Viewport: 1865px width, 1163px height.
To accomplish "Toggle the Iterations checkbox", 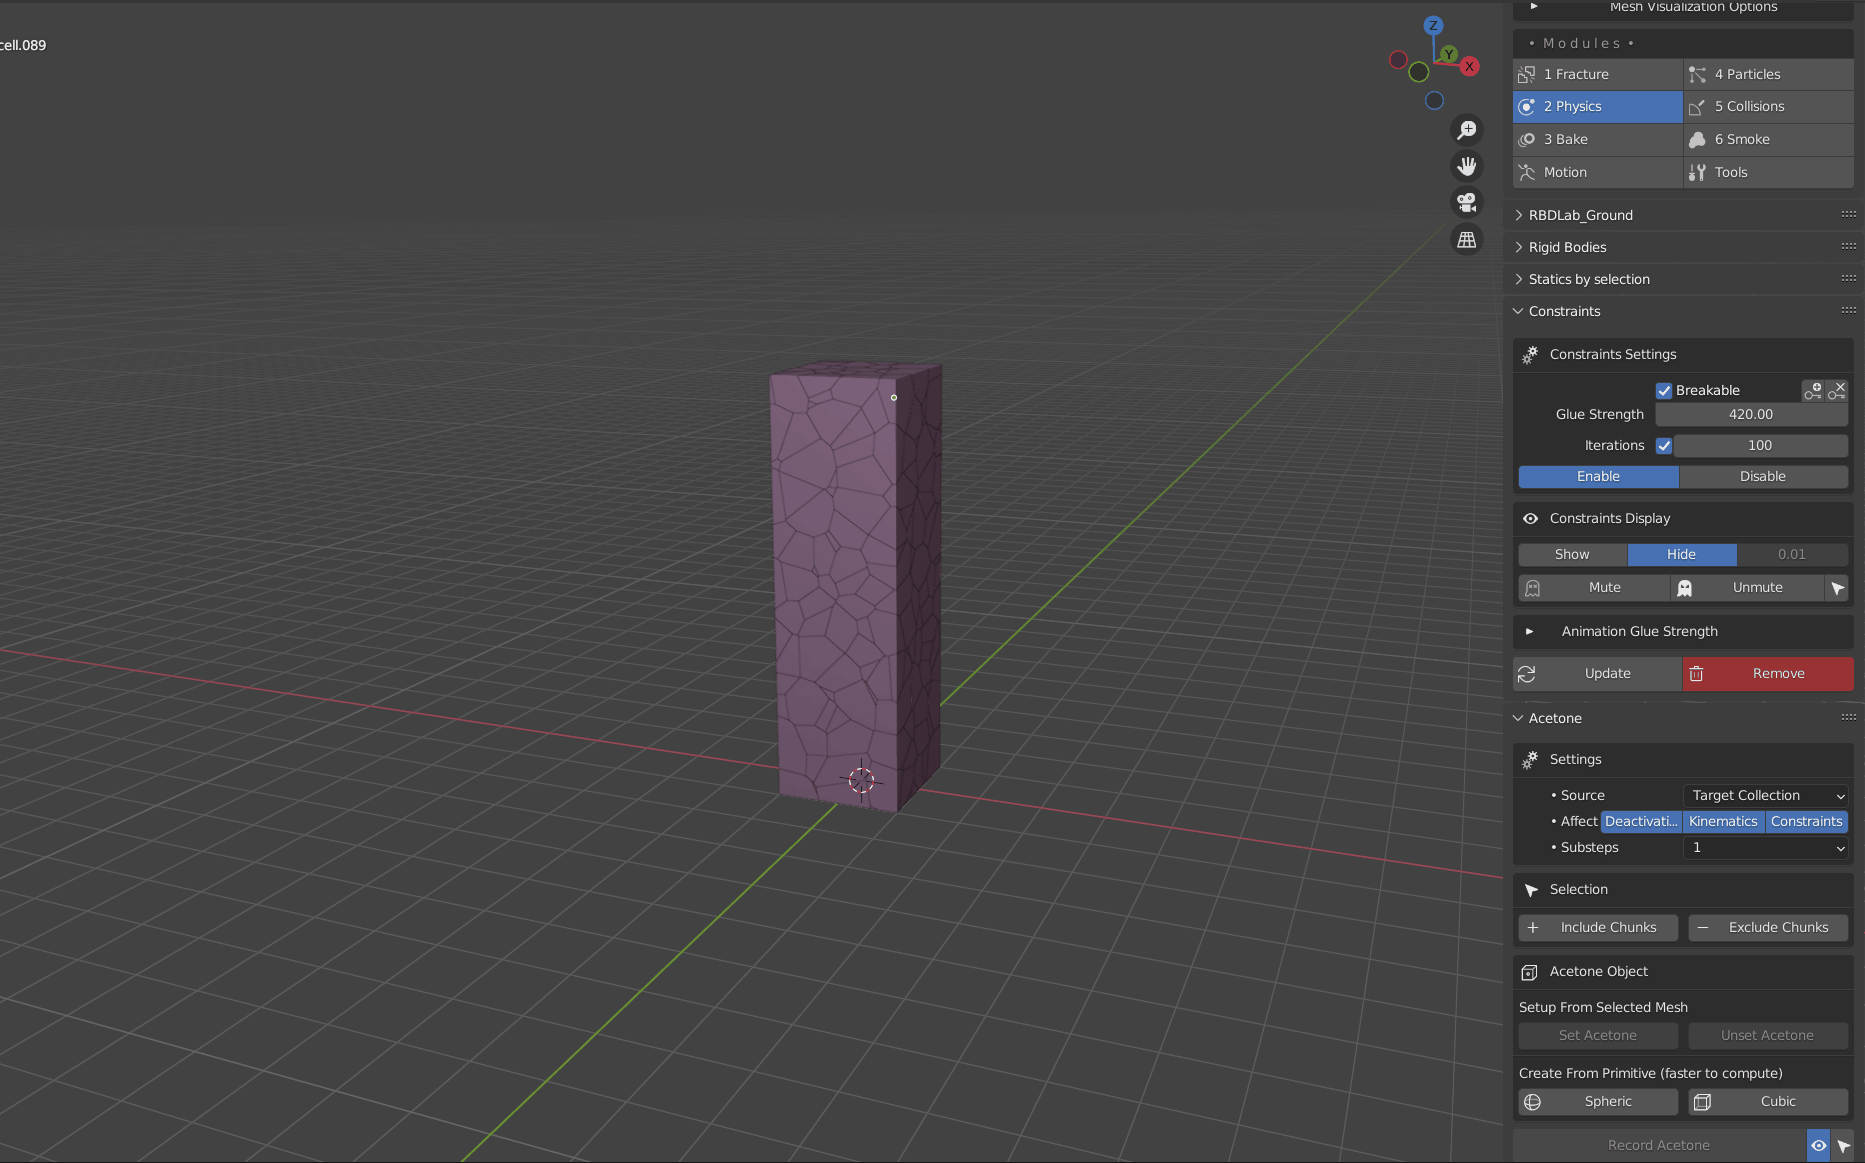I will coord(1664,446).
